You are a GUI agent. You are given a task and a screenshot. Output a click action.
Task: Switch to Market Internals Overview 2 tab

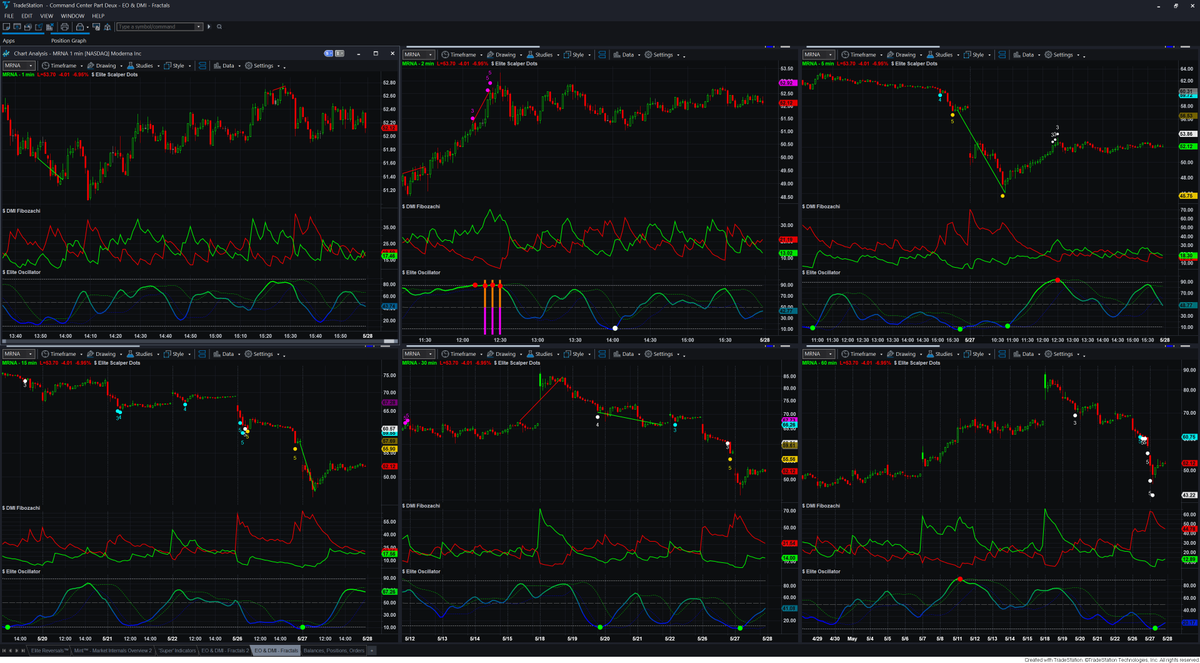click(x=113, y=651)
